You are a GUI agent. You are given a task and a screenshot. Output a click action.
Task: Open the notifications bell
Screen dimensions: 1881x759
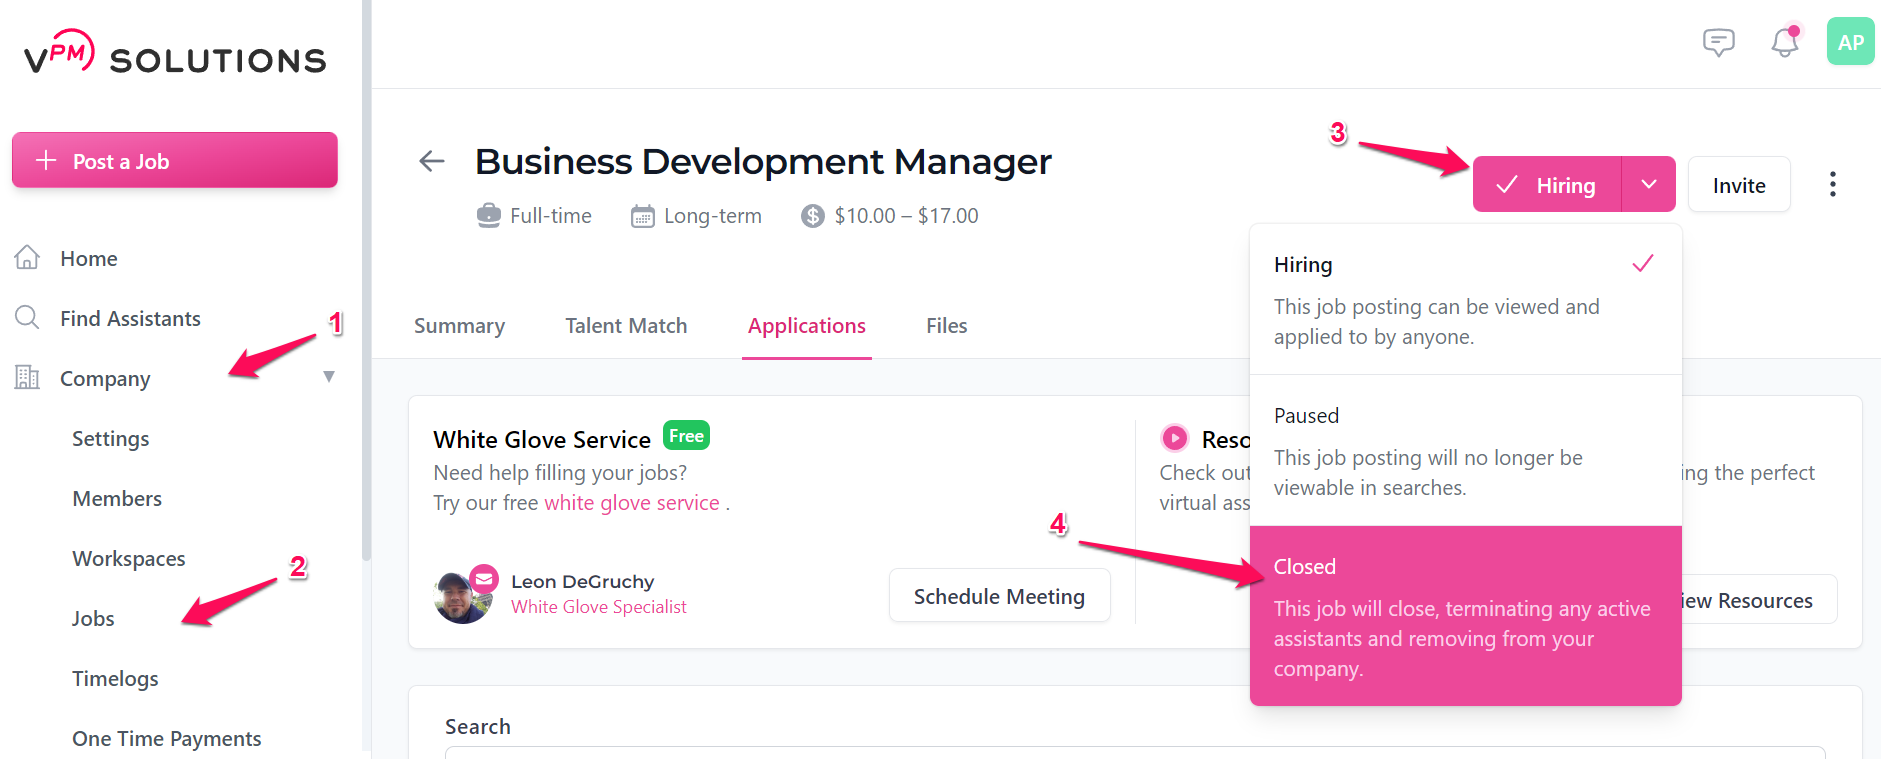(x=1784, y=42)
